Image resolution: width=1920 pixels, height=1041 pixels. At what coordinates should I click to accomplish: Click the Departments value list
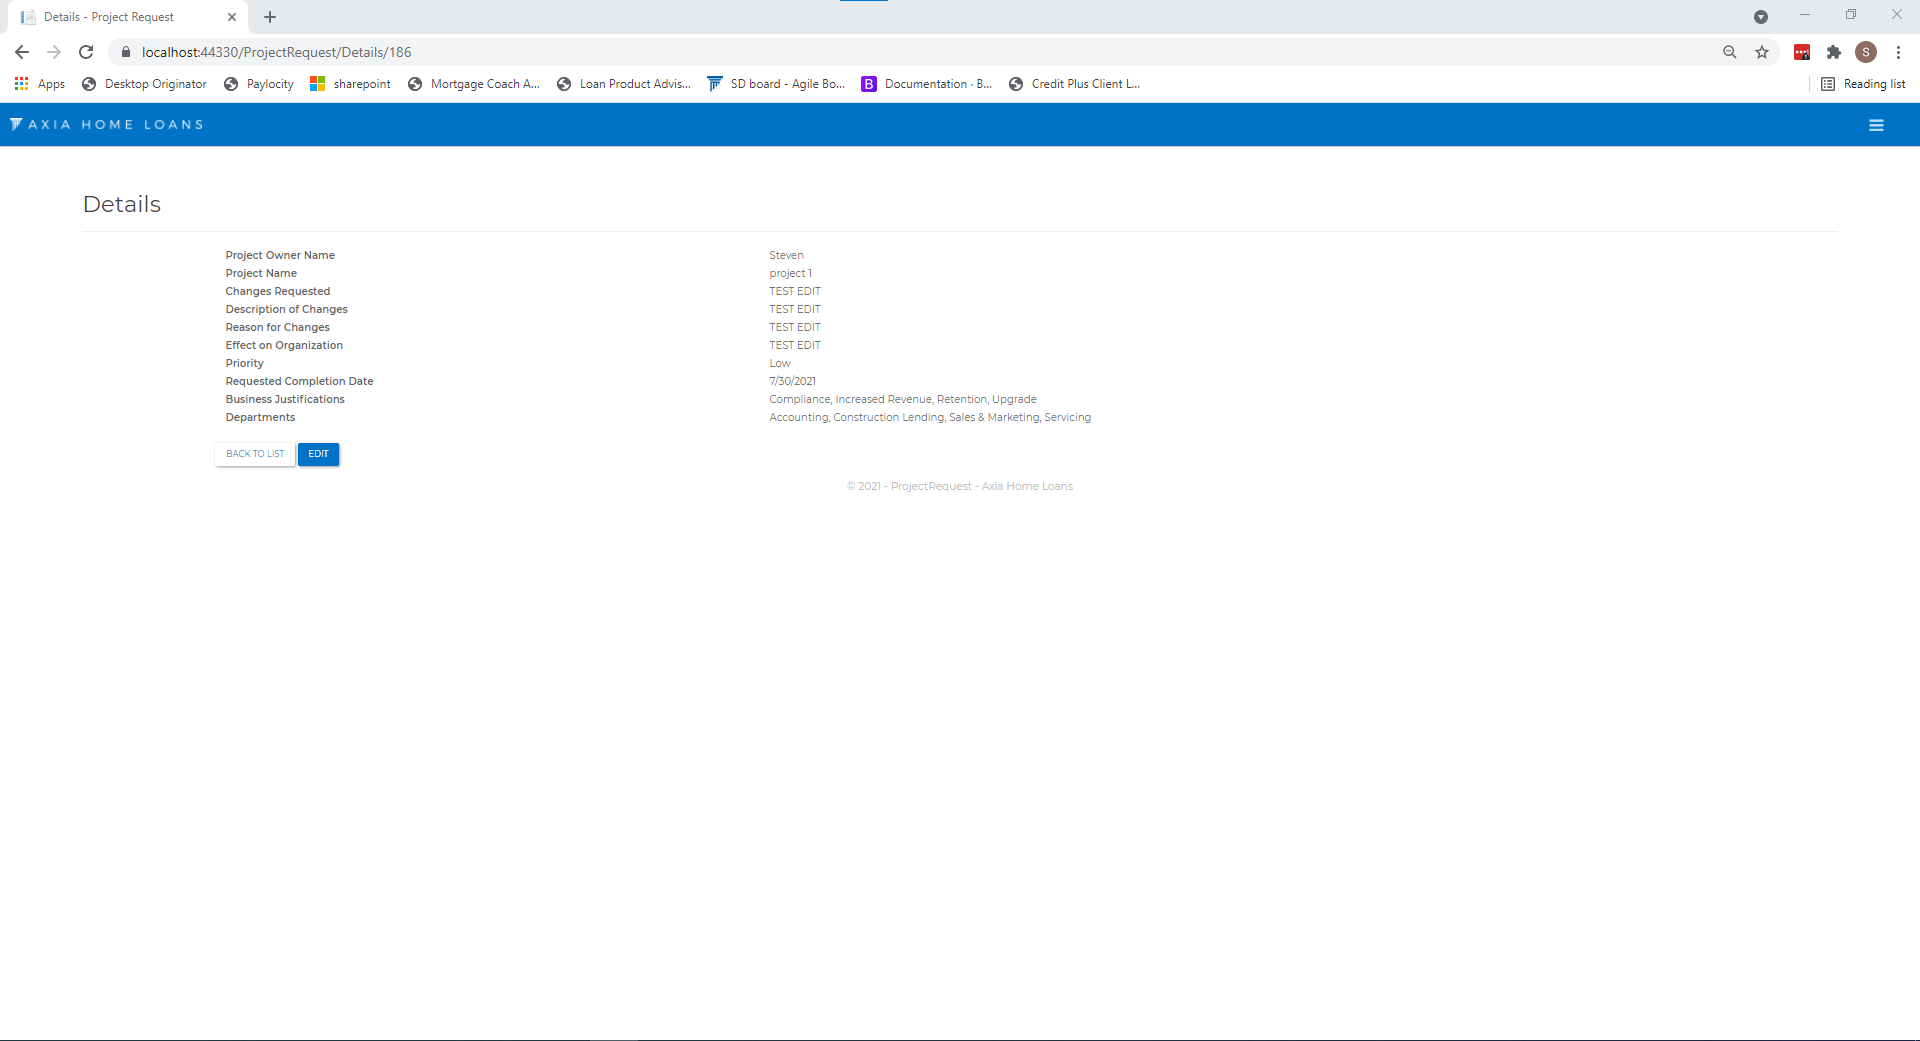pyautogui.click(x=930, y=418)
